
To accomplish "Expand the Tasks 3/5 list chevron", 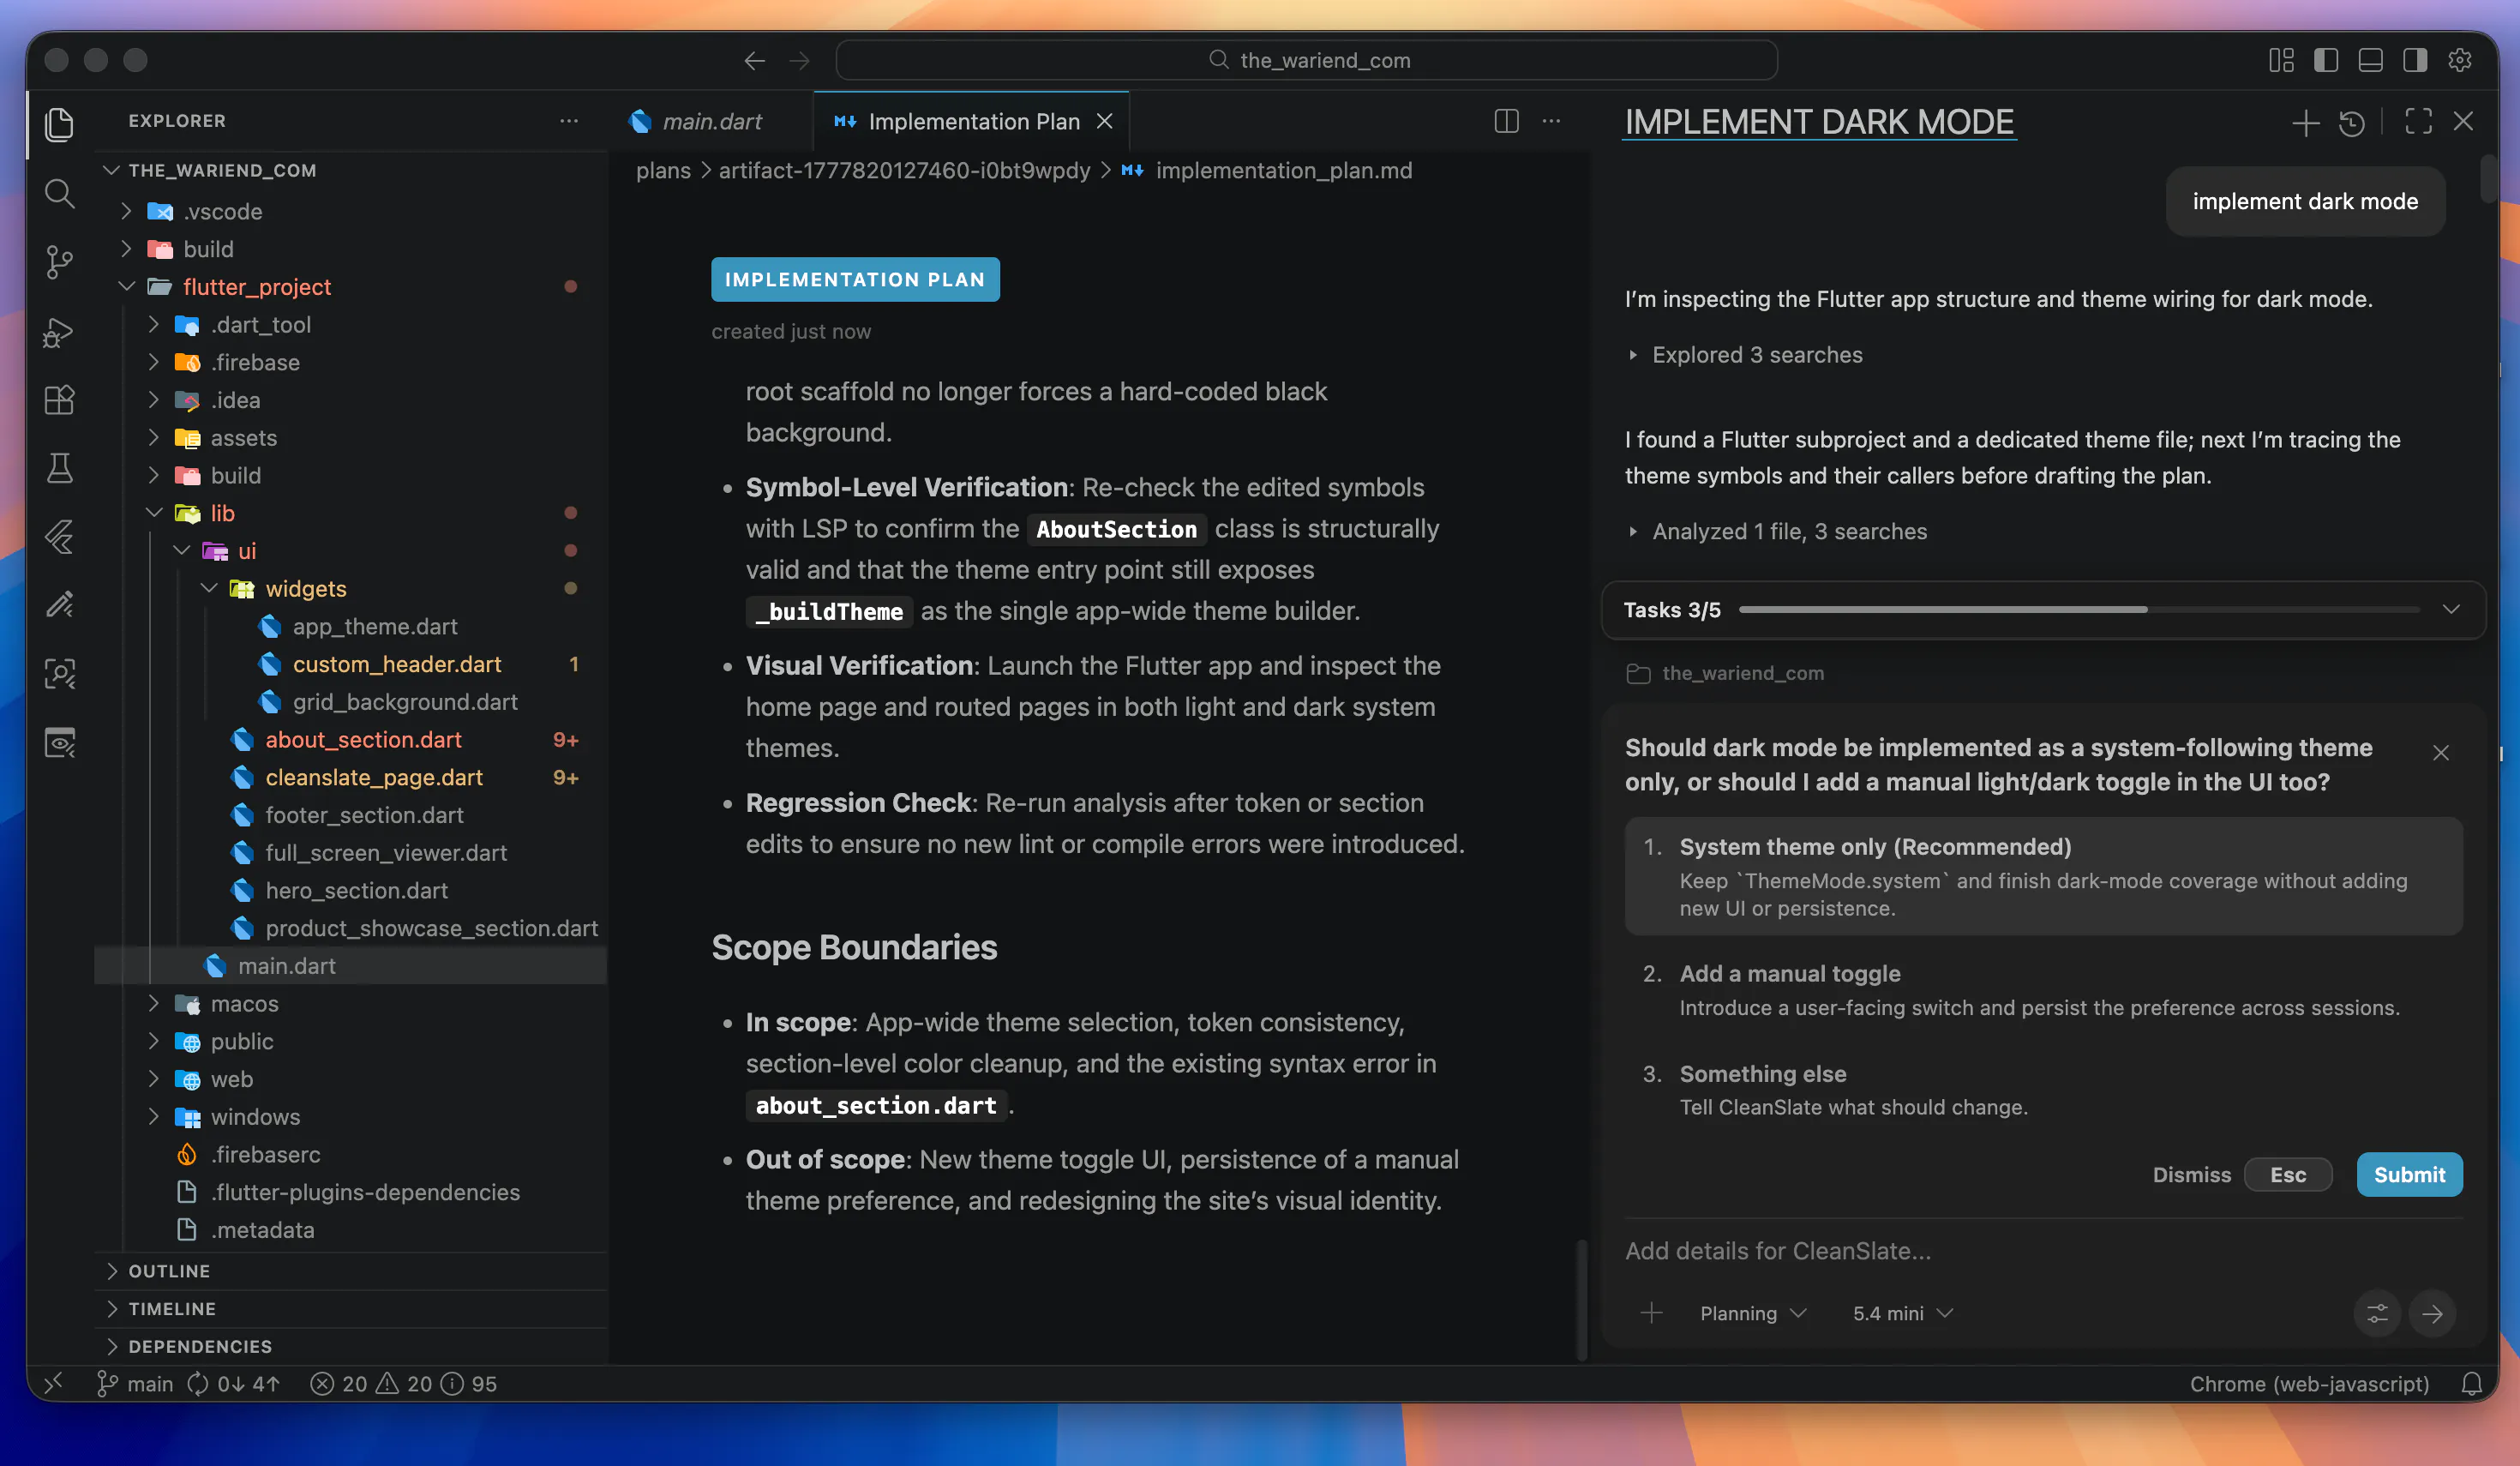I will pyautogui.click(x=2450, y=609).
